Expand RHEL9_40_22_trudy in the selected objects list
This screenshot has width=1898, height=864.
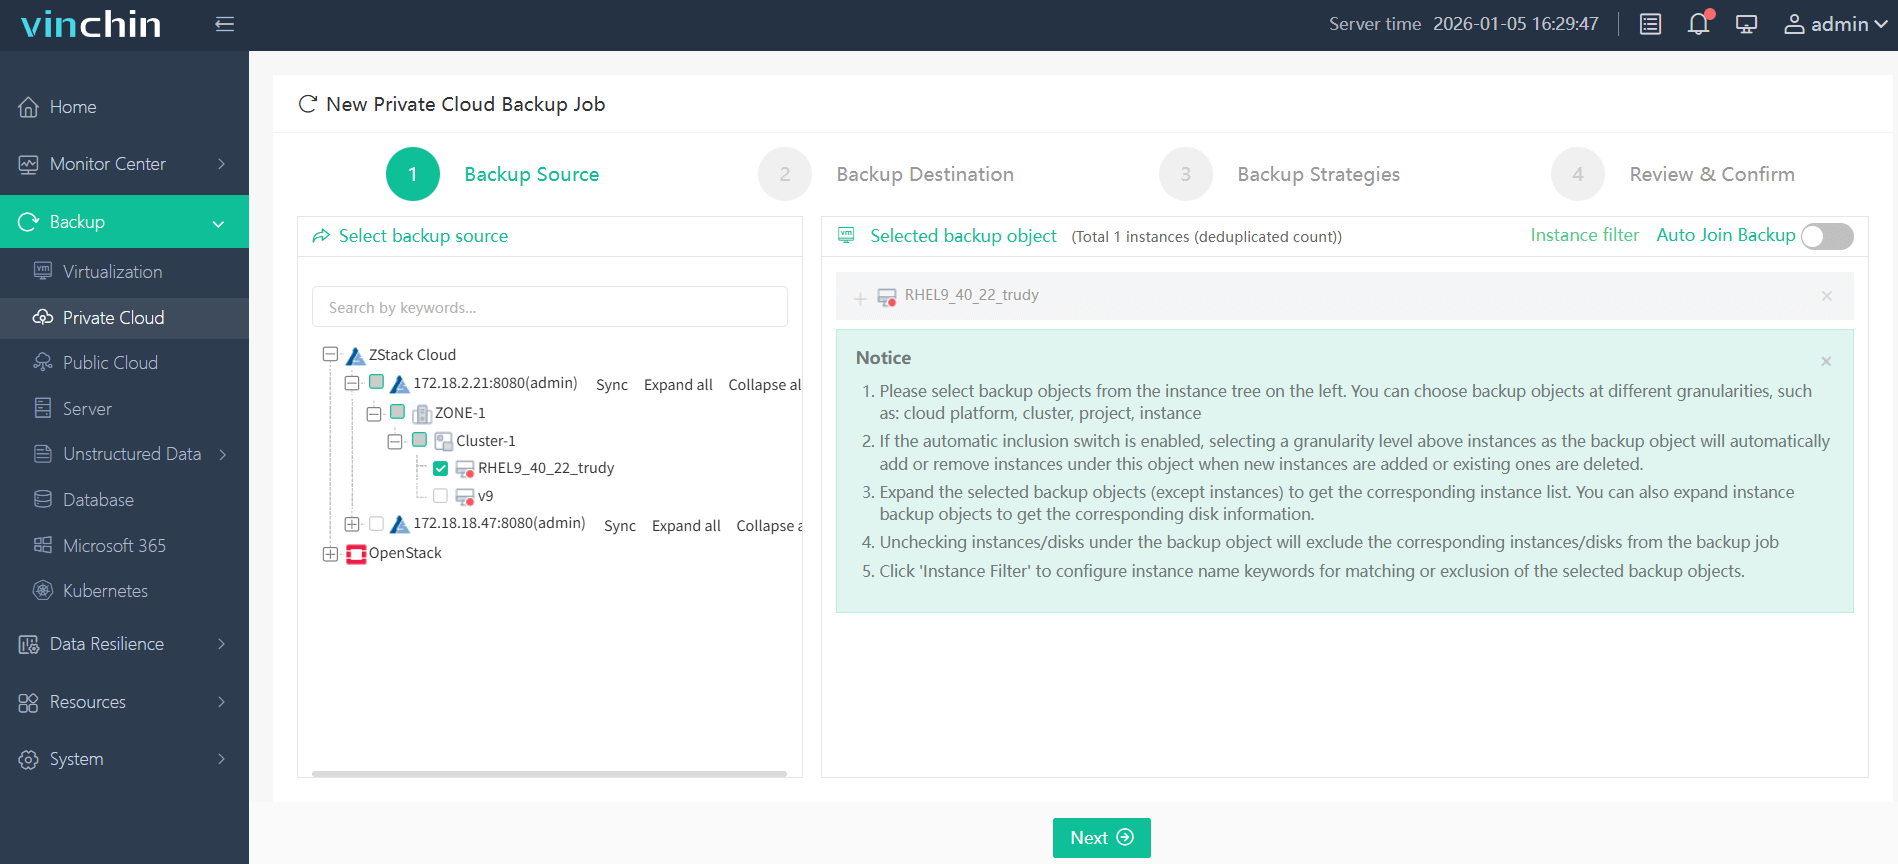pos(860,298)
